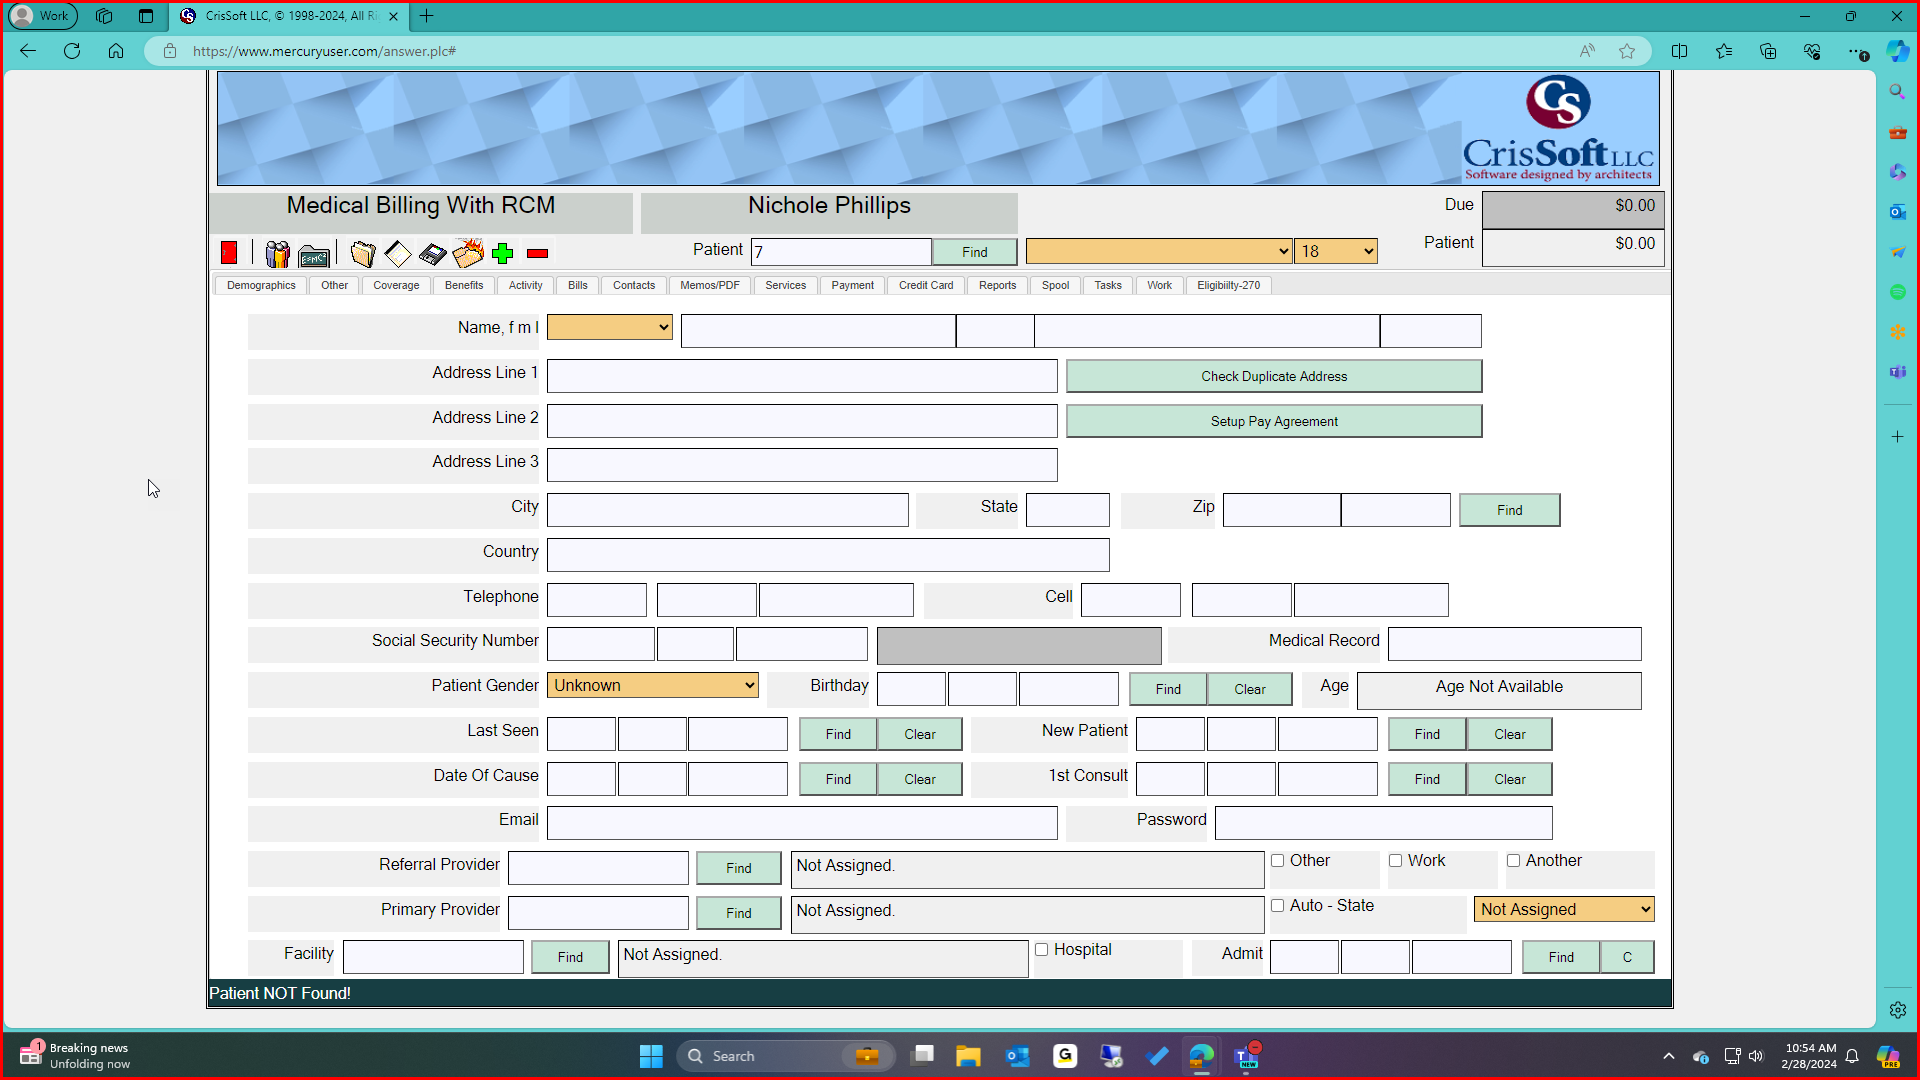The height and width of the screenshot is (1080, 1920).
Task: Click the red door exit icon
Action: [229, 253]
